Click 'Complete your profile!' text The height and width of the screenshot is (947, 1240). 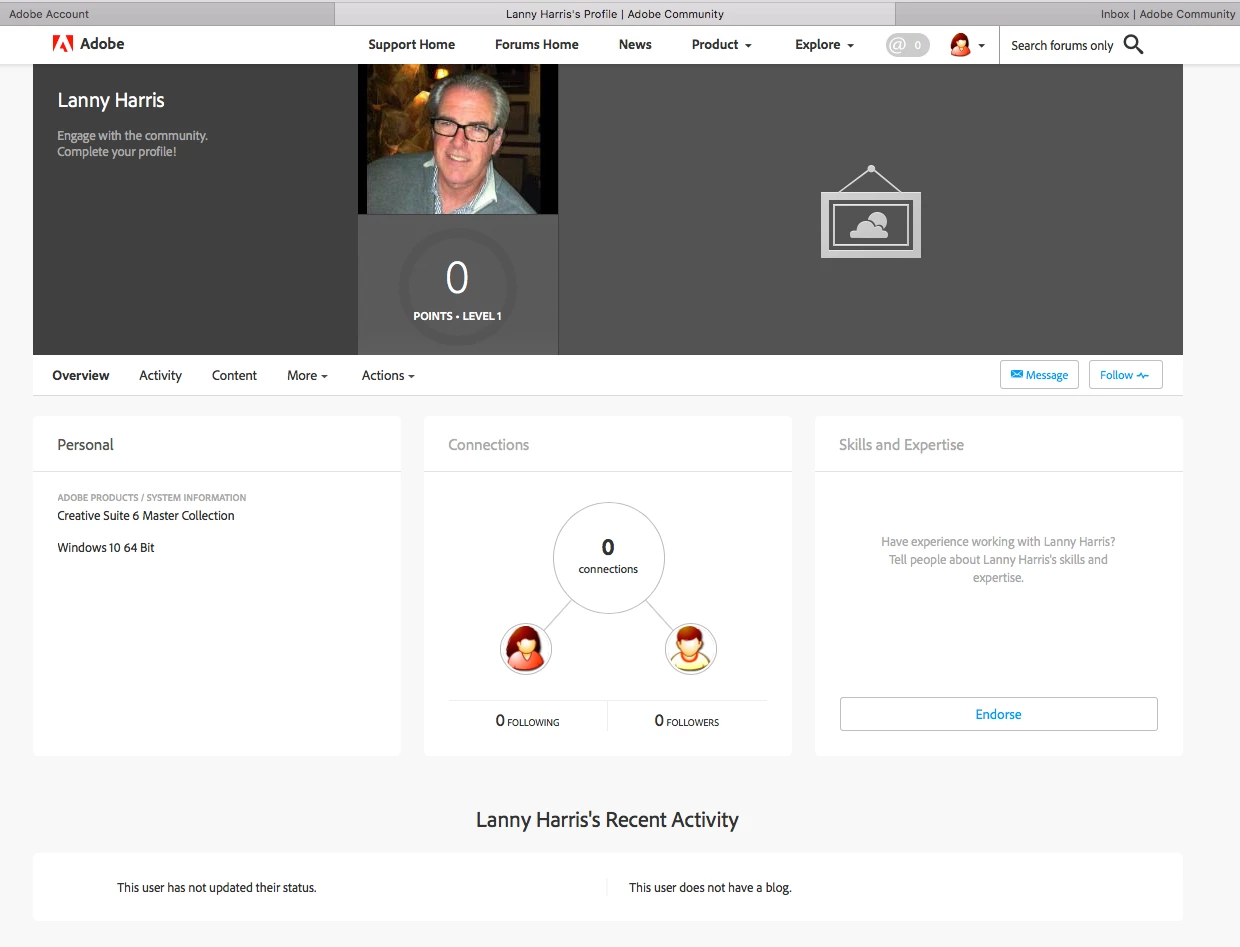point(117,152)
